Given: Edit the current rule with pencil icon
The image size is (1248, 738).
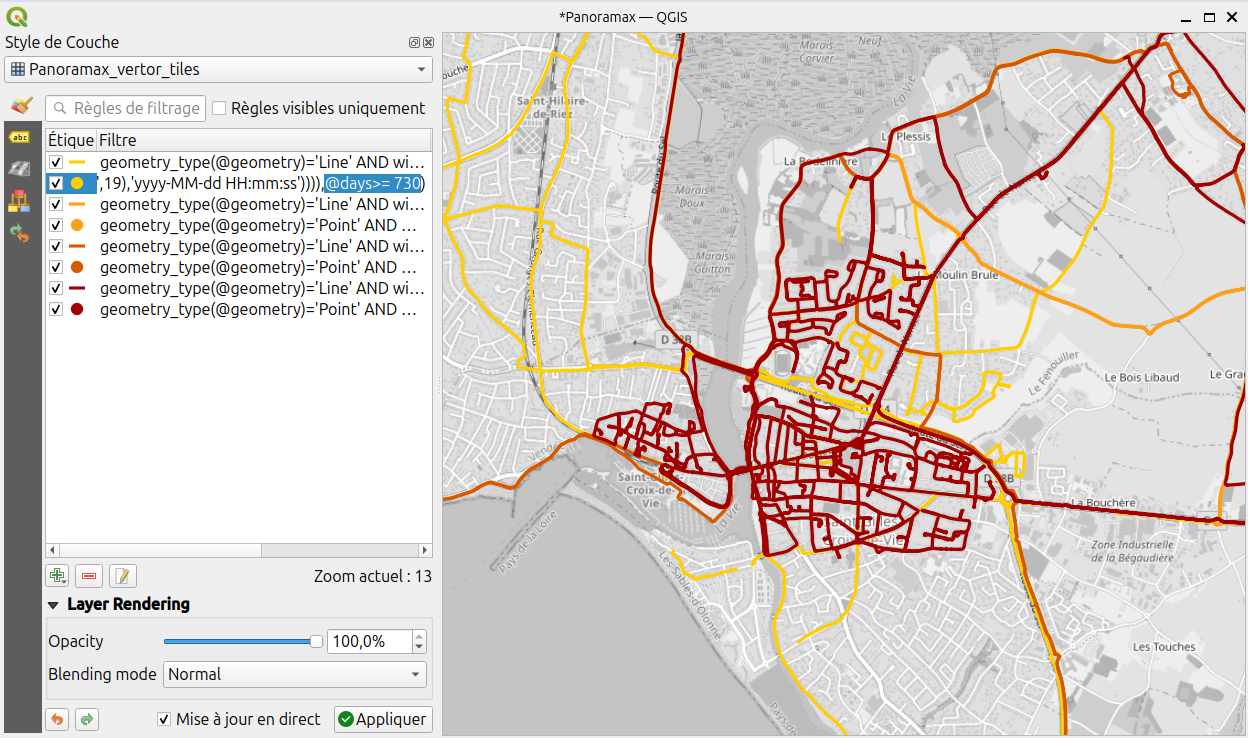Looking at the screenshot, I should click(123, 576).
